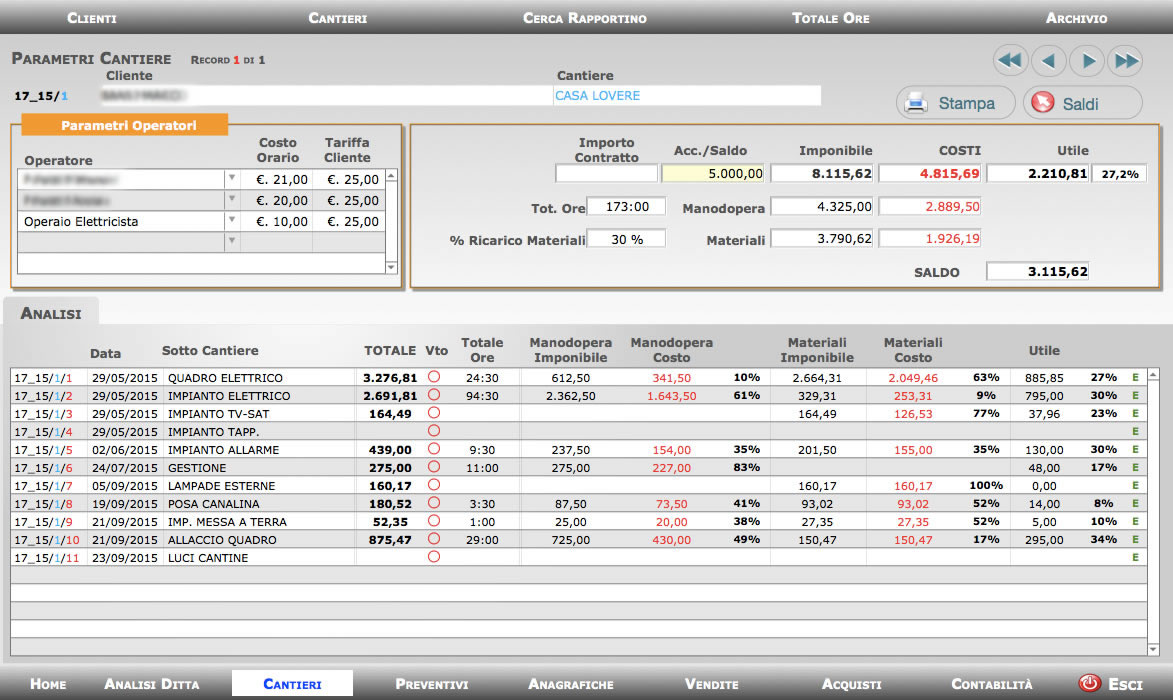
Task: Toggle Vto circle for IMPIANTO ALLARME
Action: click(434, 450)
